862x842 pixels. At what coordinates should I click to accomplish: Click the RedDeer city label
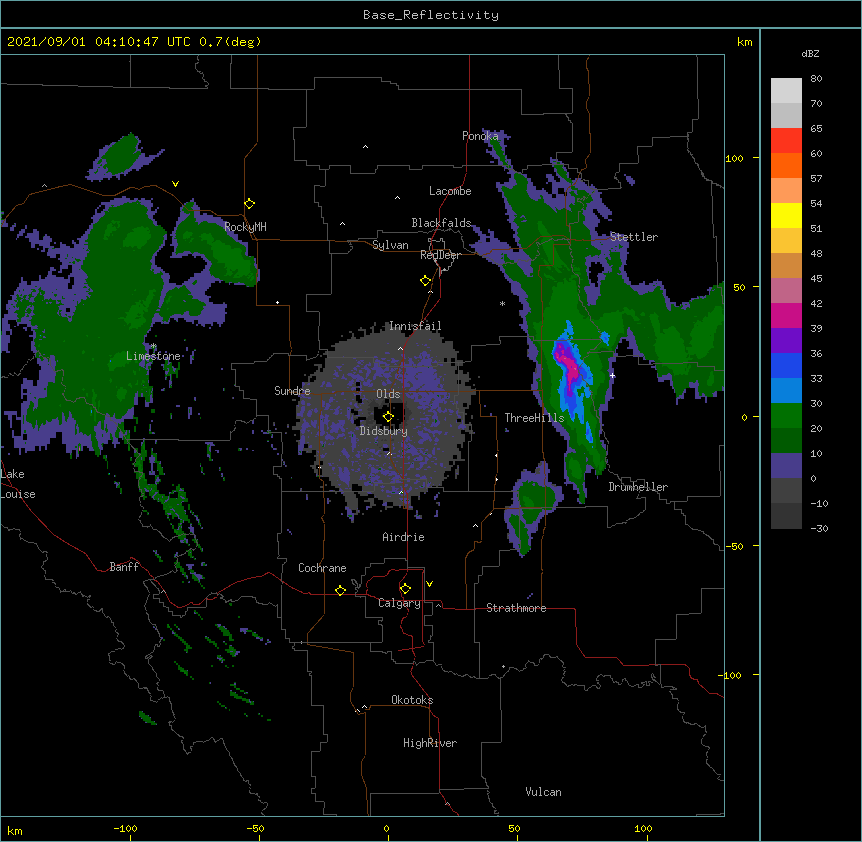[440, 255]
